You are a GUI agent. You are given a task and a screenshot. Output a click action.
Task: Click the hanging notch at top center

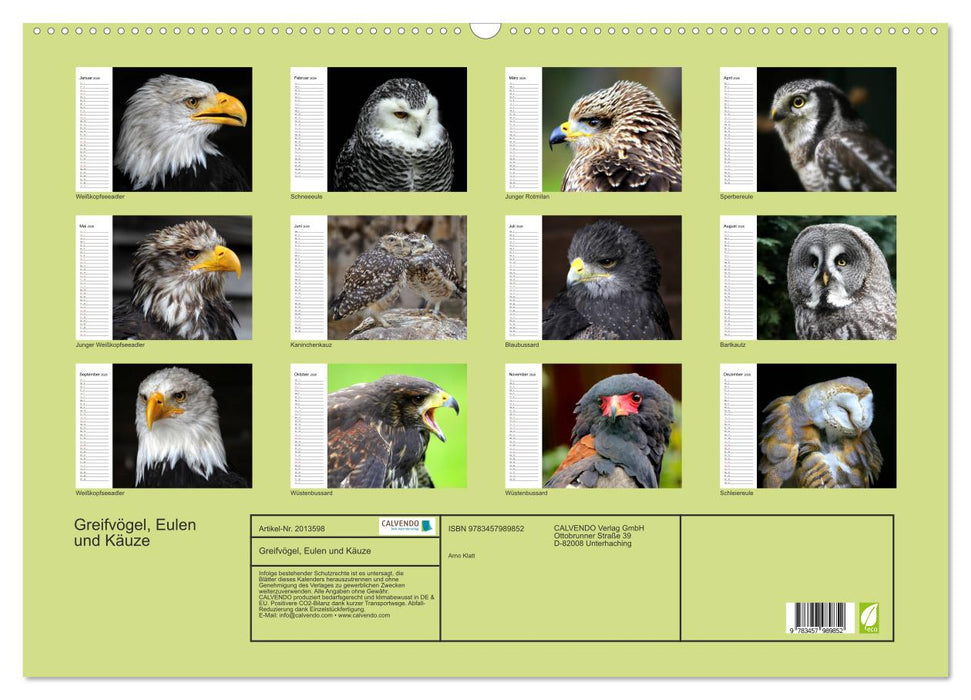click(x=485, y=31)
